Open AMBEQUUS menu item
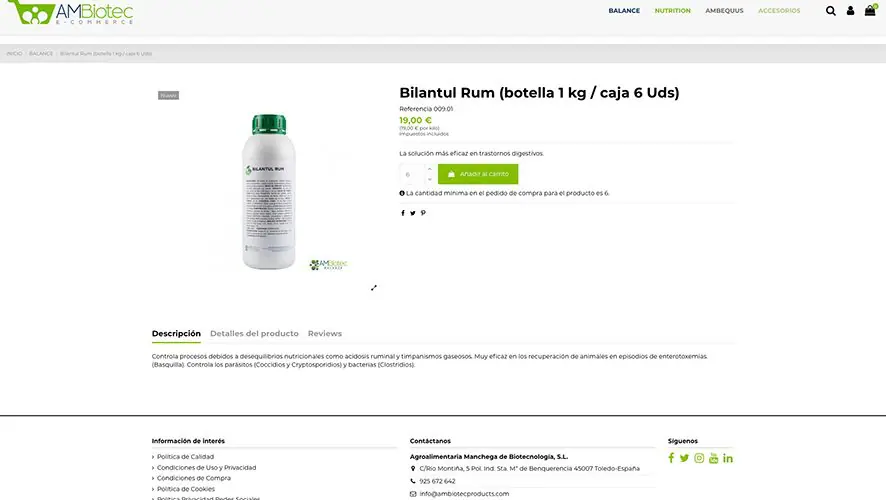 (724, 11)
